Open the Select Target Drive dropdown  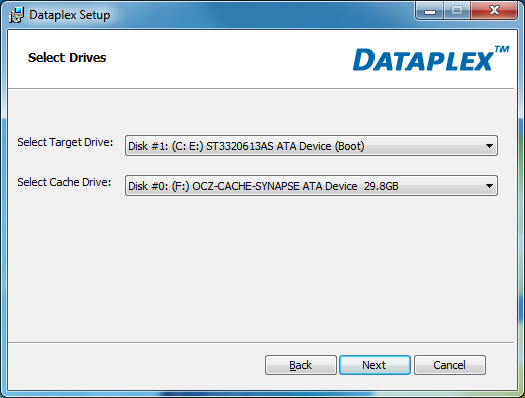click(311, 146)
